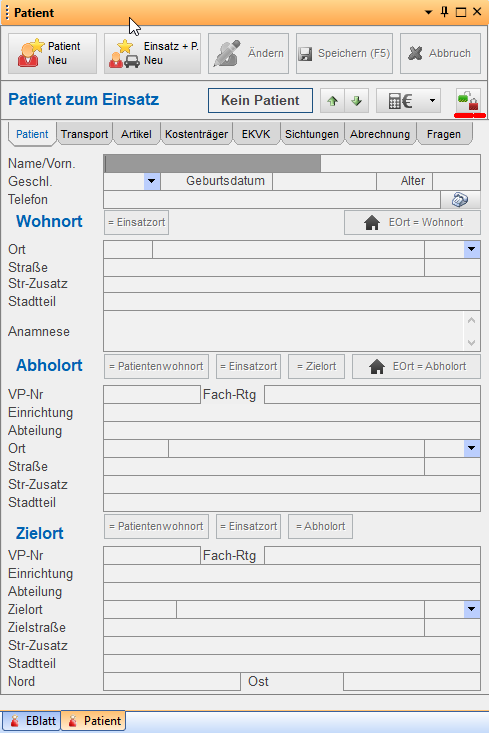Click the Patient Neu icon button
Viewport: 489px width, 733px height.
[52, 53]
